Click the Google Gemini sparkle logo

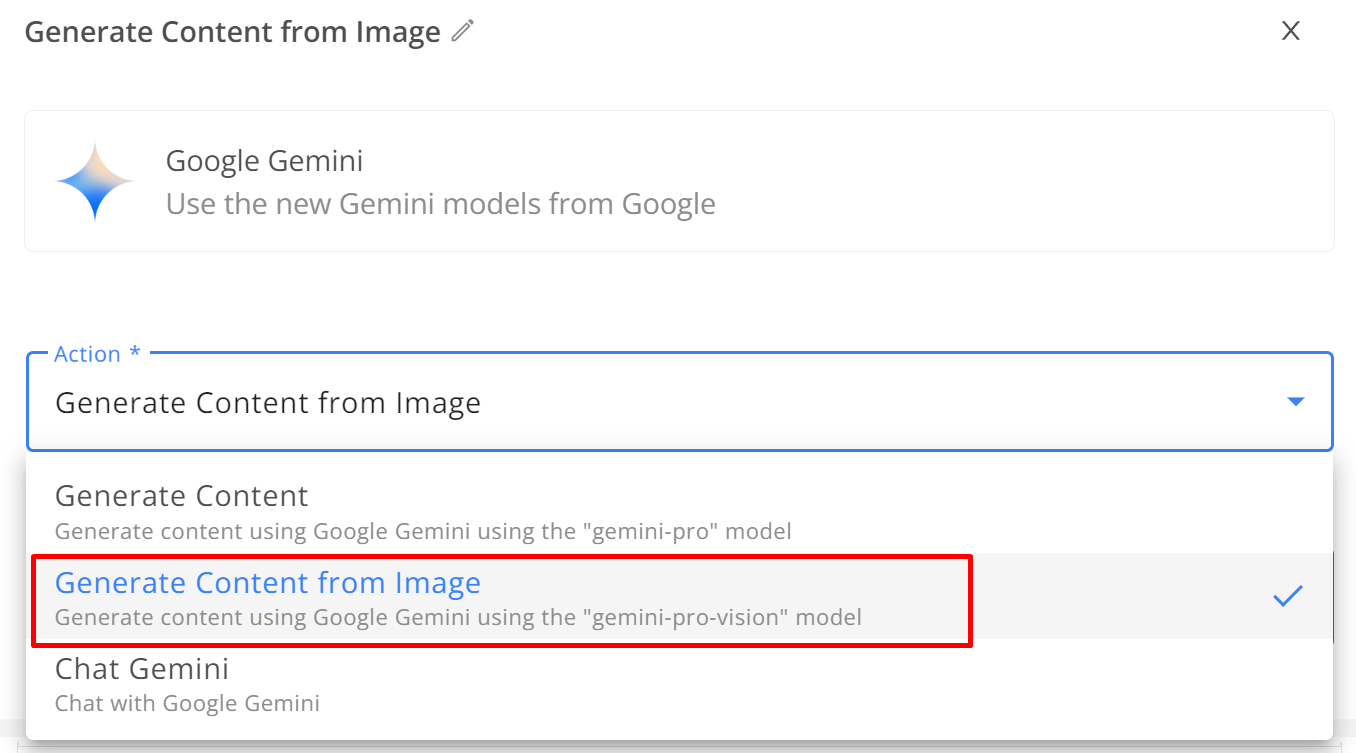(95, 181)
